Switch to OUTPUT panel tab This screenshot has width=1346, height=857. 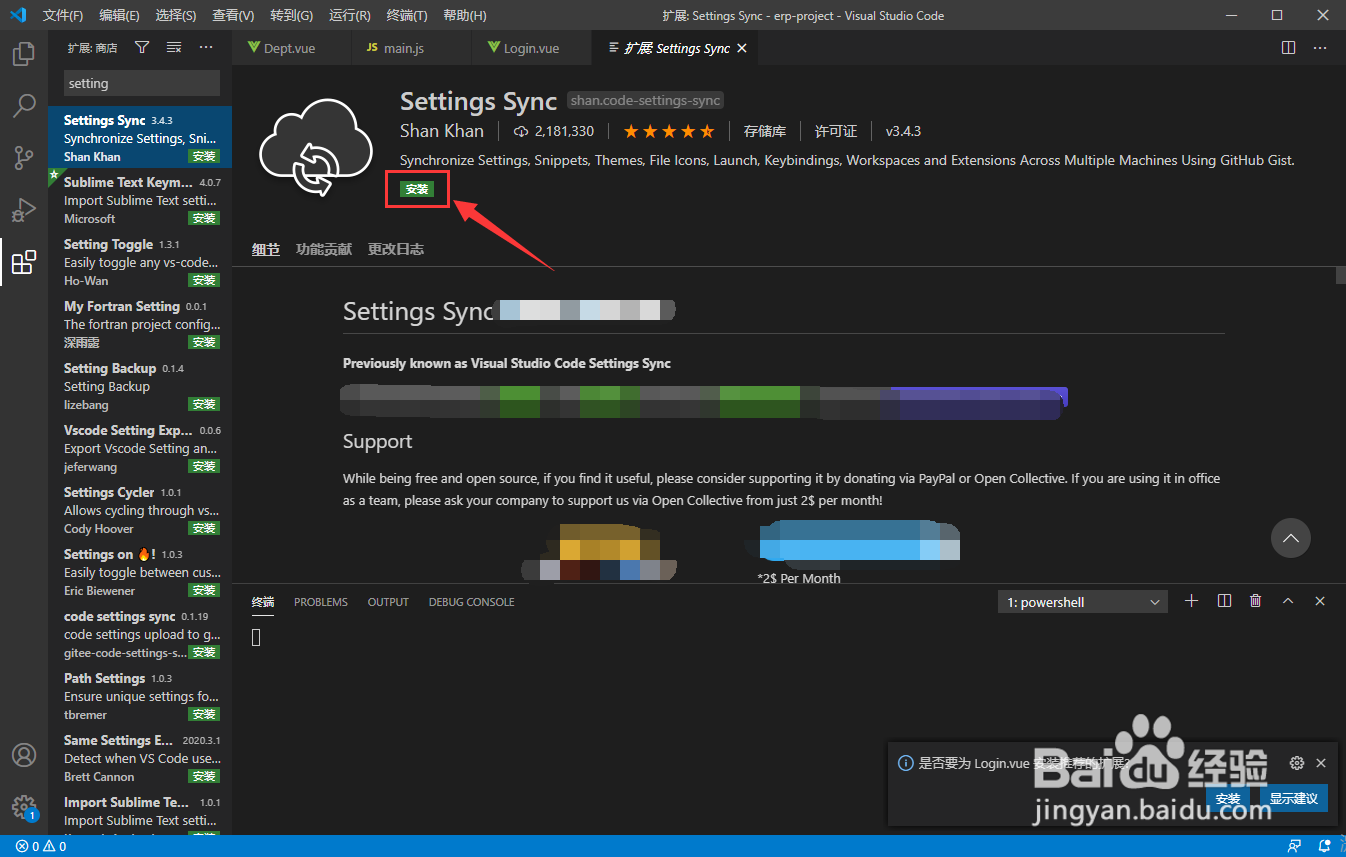388,602
